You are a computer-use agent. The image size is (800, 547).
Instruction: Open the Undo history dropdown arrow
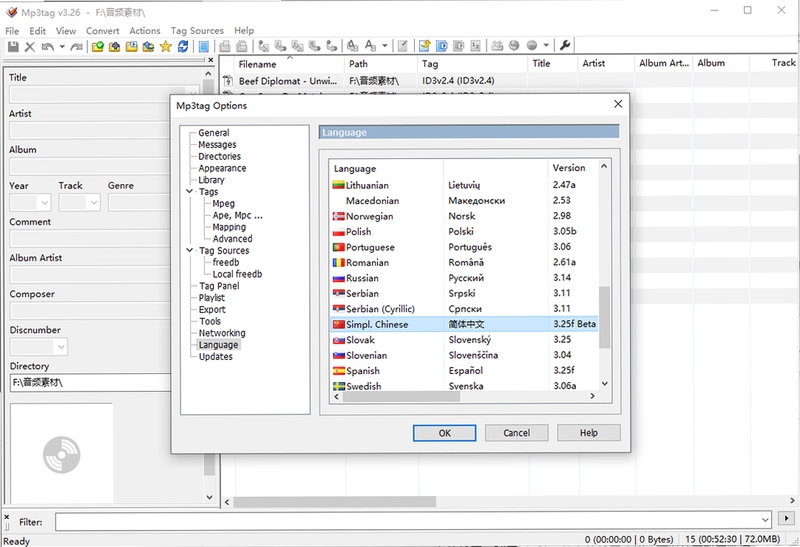click(x=62, y=46)
